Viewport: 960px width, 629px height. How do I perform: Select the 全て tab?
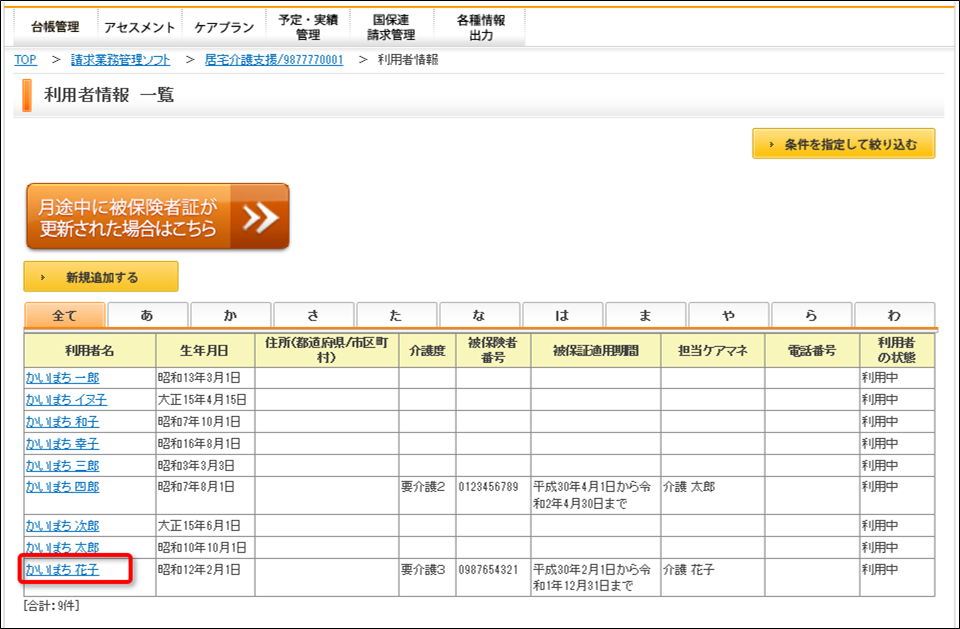(x=65, y=315)
